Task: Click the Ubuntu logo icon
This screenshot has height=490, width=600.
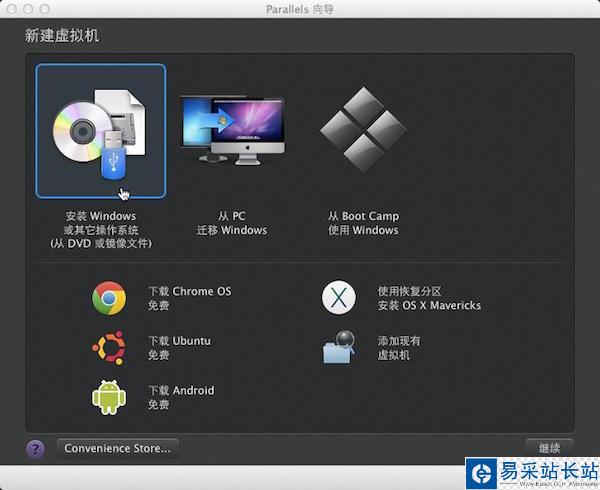Action: (x=109, y=347)
